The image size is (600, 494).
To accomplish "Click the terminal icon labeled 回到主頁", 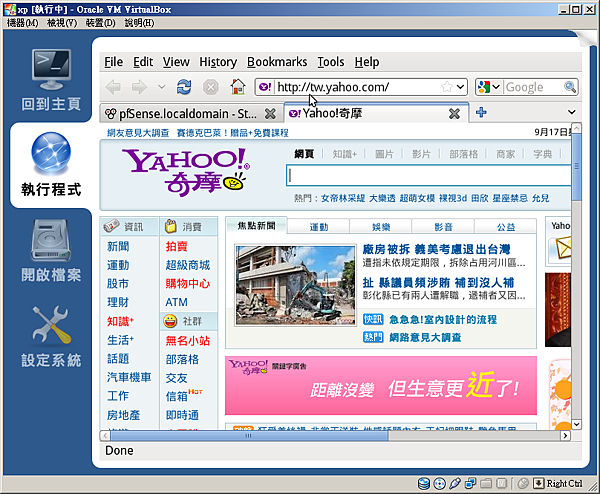I will 51,69.
